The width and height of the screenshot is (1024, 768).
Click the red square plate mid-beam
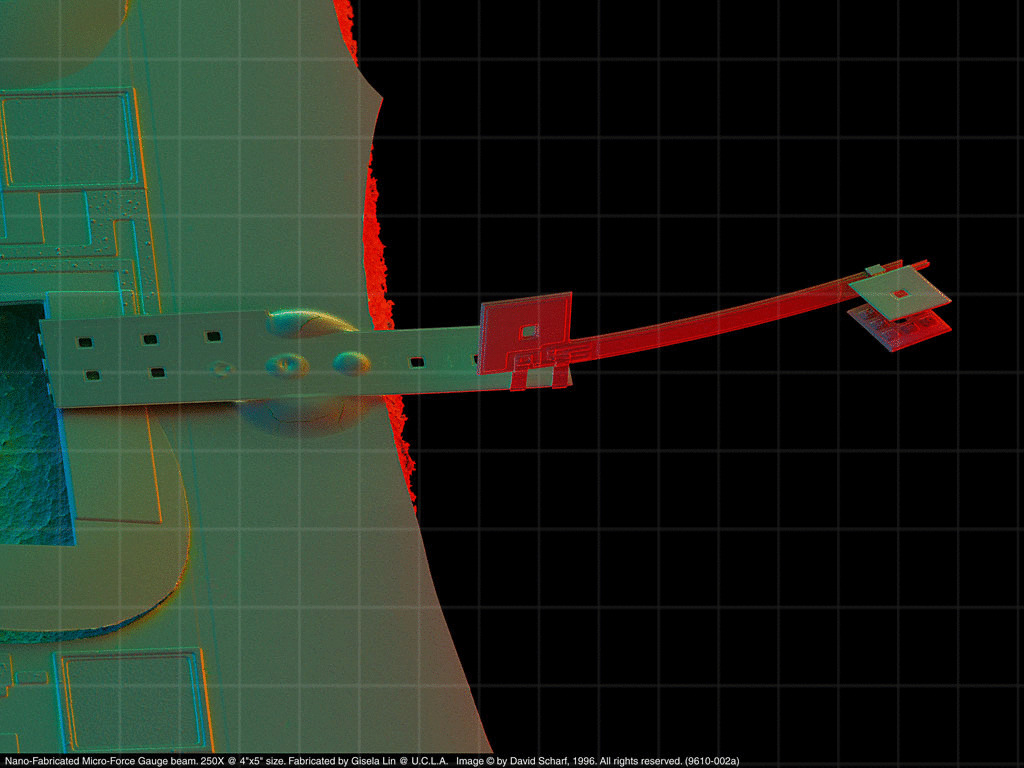(x=526, y=334)
